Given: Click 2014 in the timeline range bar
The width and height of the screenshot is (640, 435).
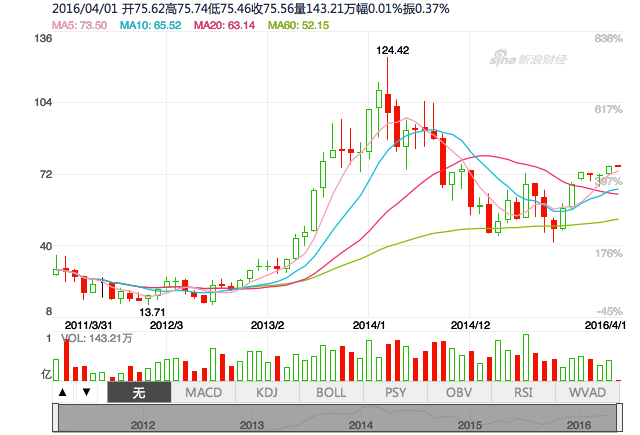Looking at the screenshot, I should pos(360,425).
